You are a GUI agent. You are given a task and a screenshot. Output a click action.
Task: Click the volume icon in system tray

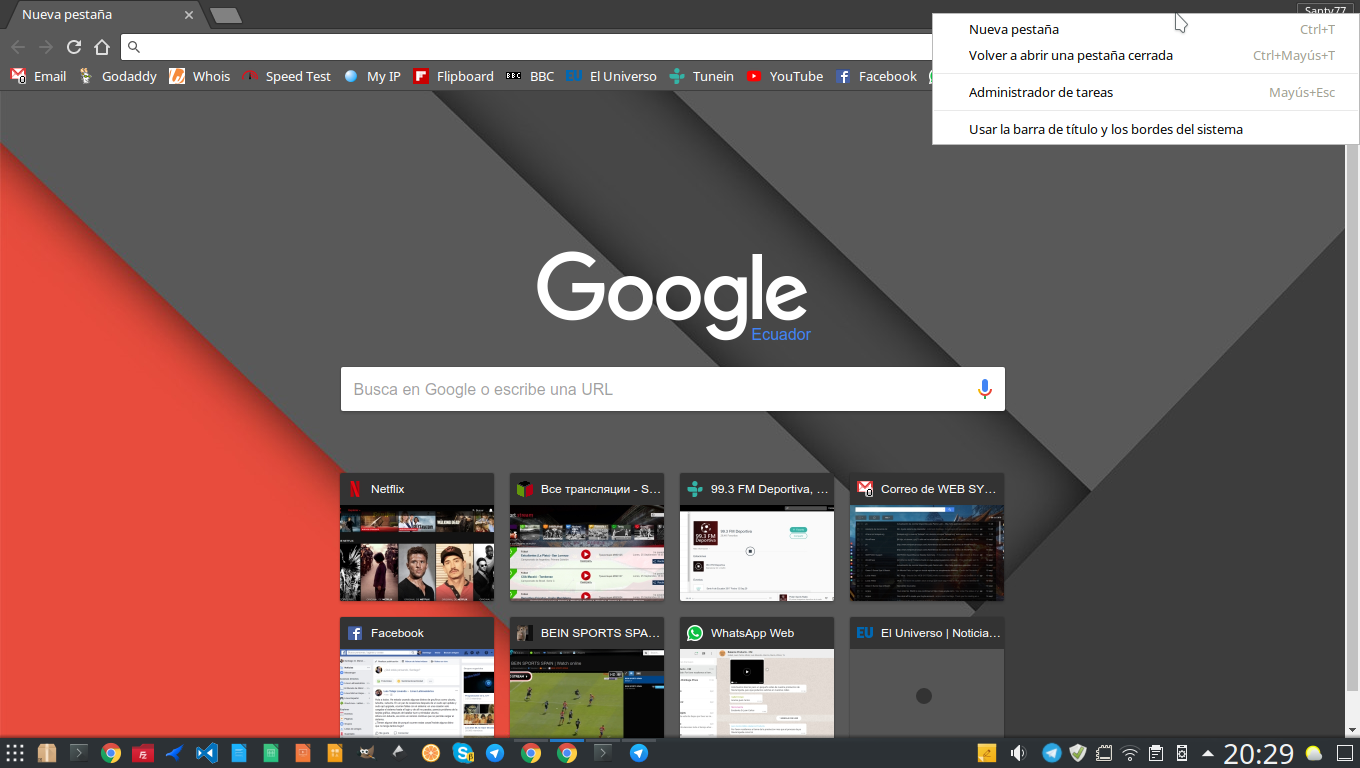point(1018,753)
